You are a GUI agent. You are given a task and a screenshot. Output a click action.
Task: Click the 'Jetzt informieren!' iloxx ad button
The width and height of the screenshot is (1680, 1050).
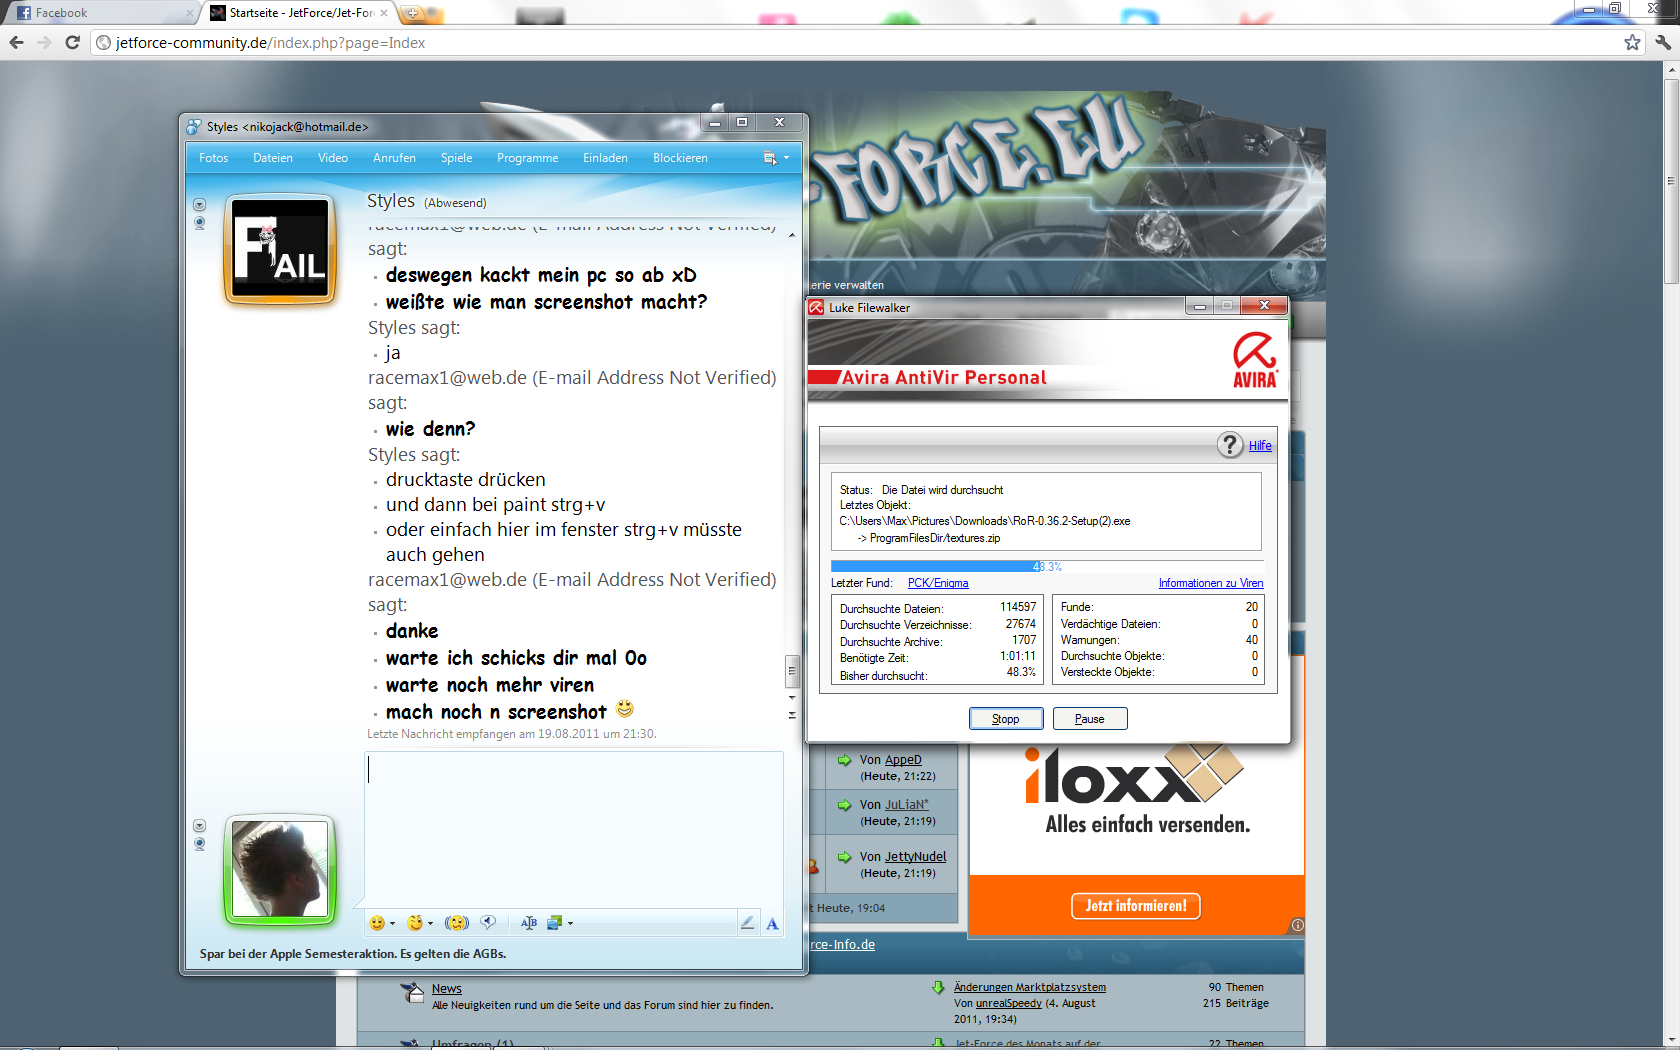1136,906
